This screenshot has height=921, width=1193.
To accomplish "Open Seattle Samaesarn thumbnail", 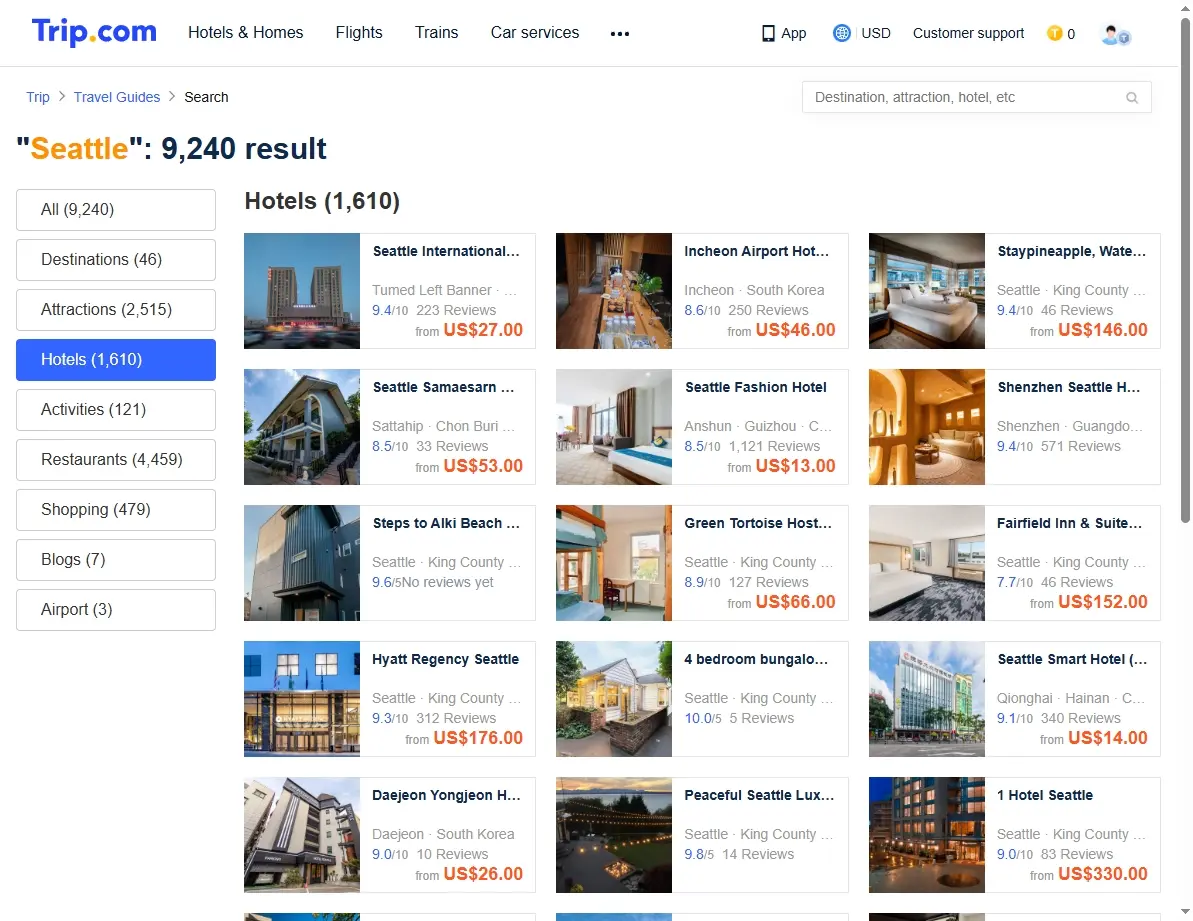I will [x=302, y=427].
